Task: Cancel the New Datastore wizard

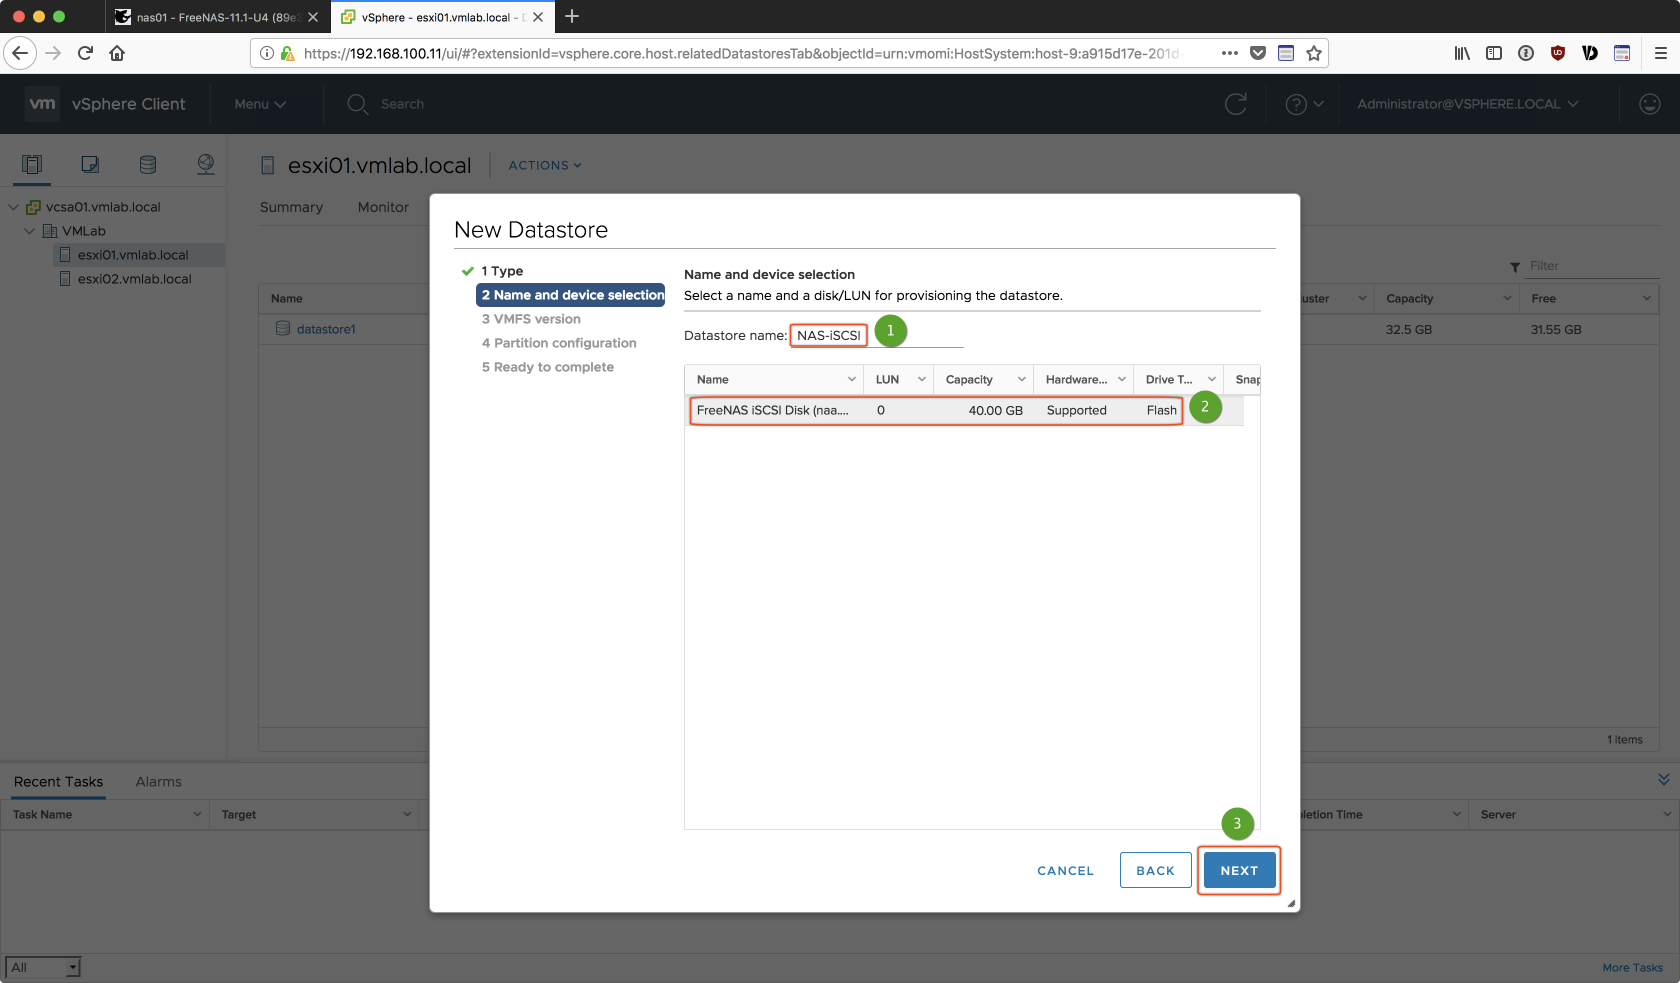Action: pyautogui.click(x=1065, y=871)
